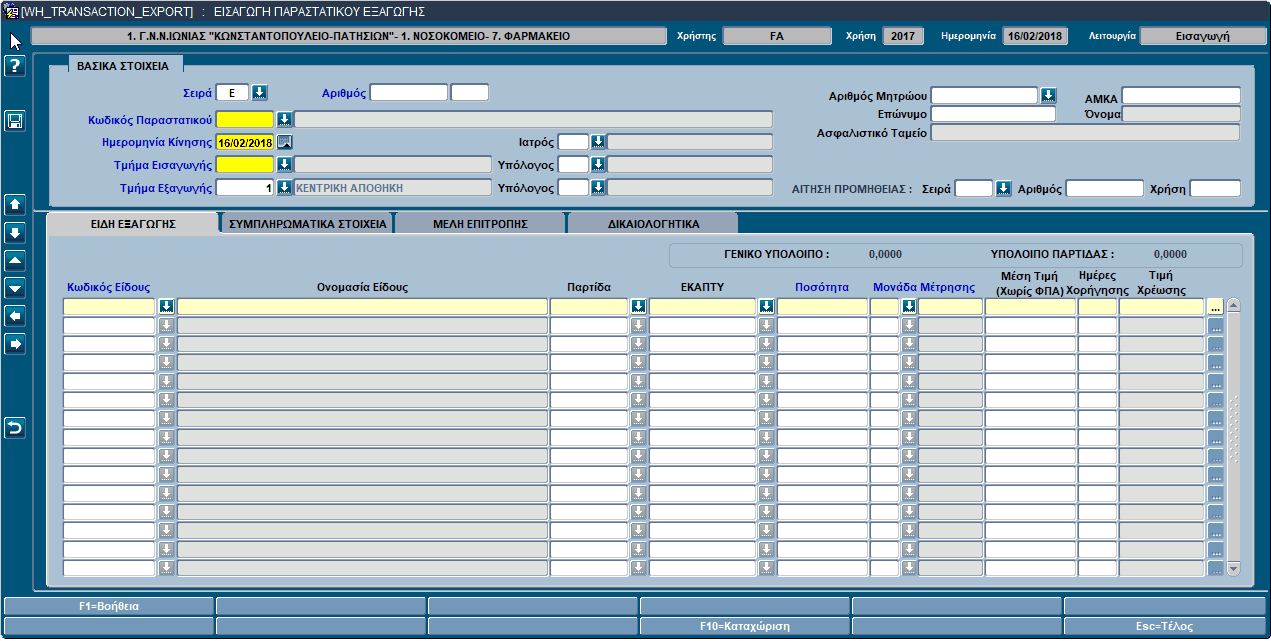Open ΑΙΤΗΣΗ ΠΡΟΜΗΘΕΙΑΣ Σειρά lookup list

1003,188
